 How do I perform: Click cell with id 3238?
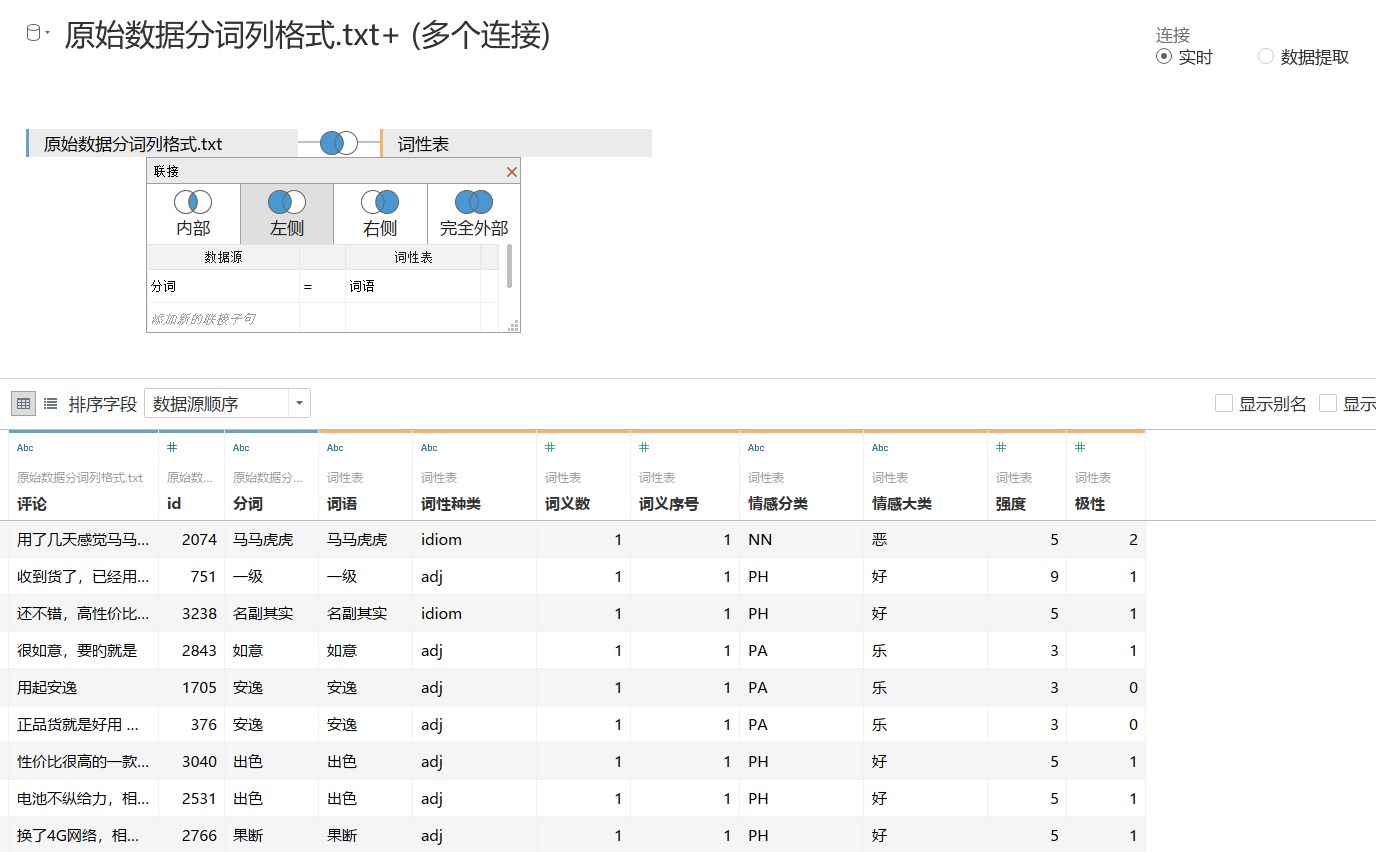pyautogui.click(x=192, y=613)
